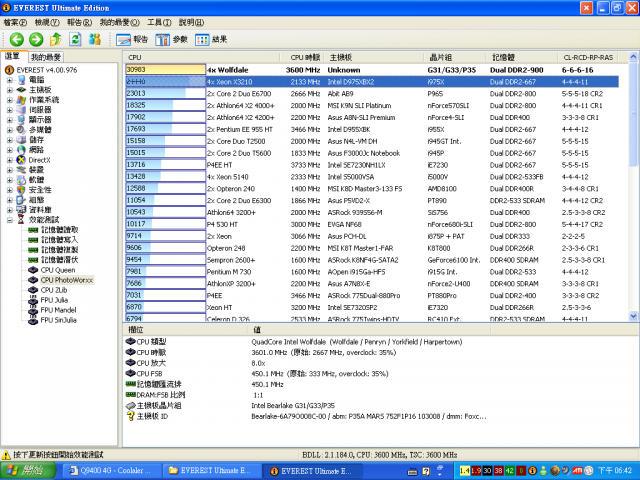The image size is (640, 480).
Task: Click the 參數 parameters toolbar button
Action: 171,40
